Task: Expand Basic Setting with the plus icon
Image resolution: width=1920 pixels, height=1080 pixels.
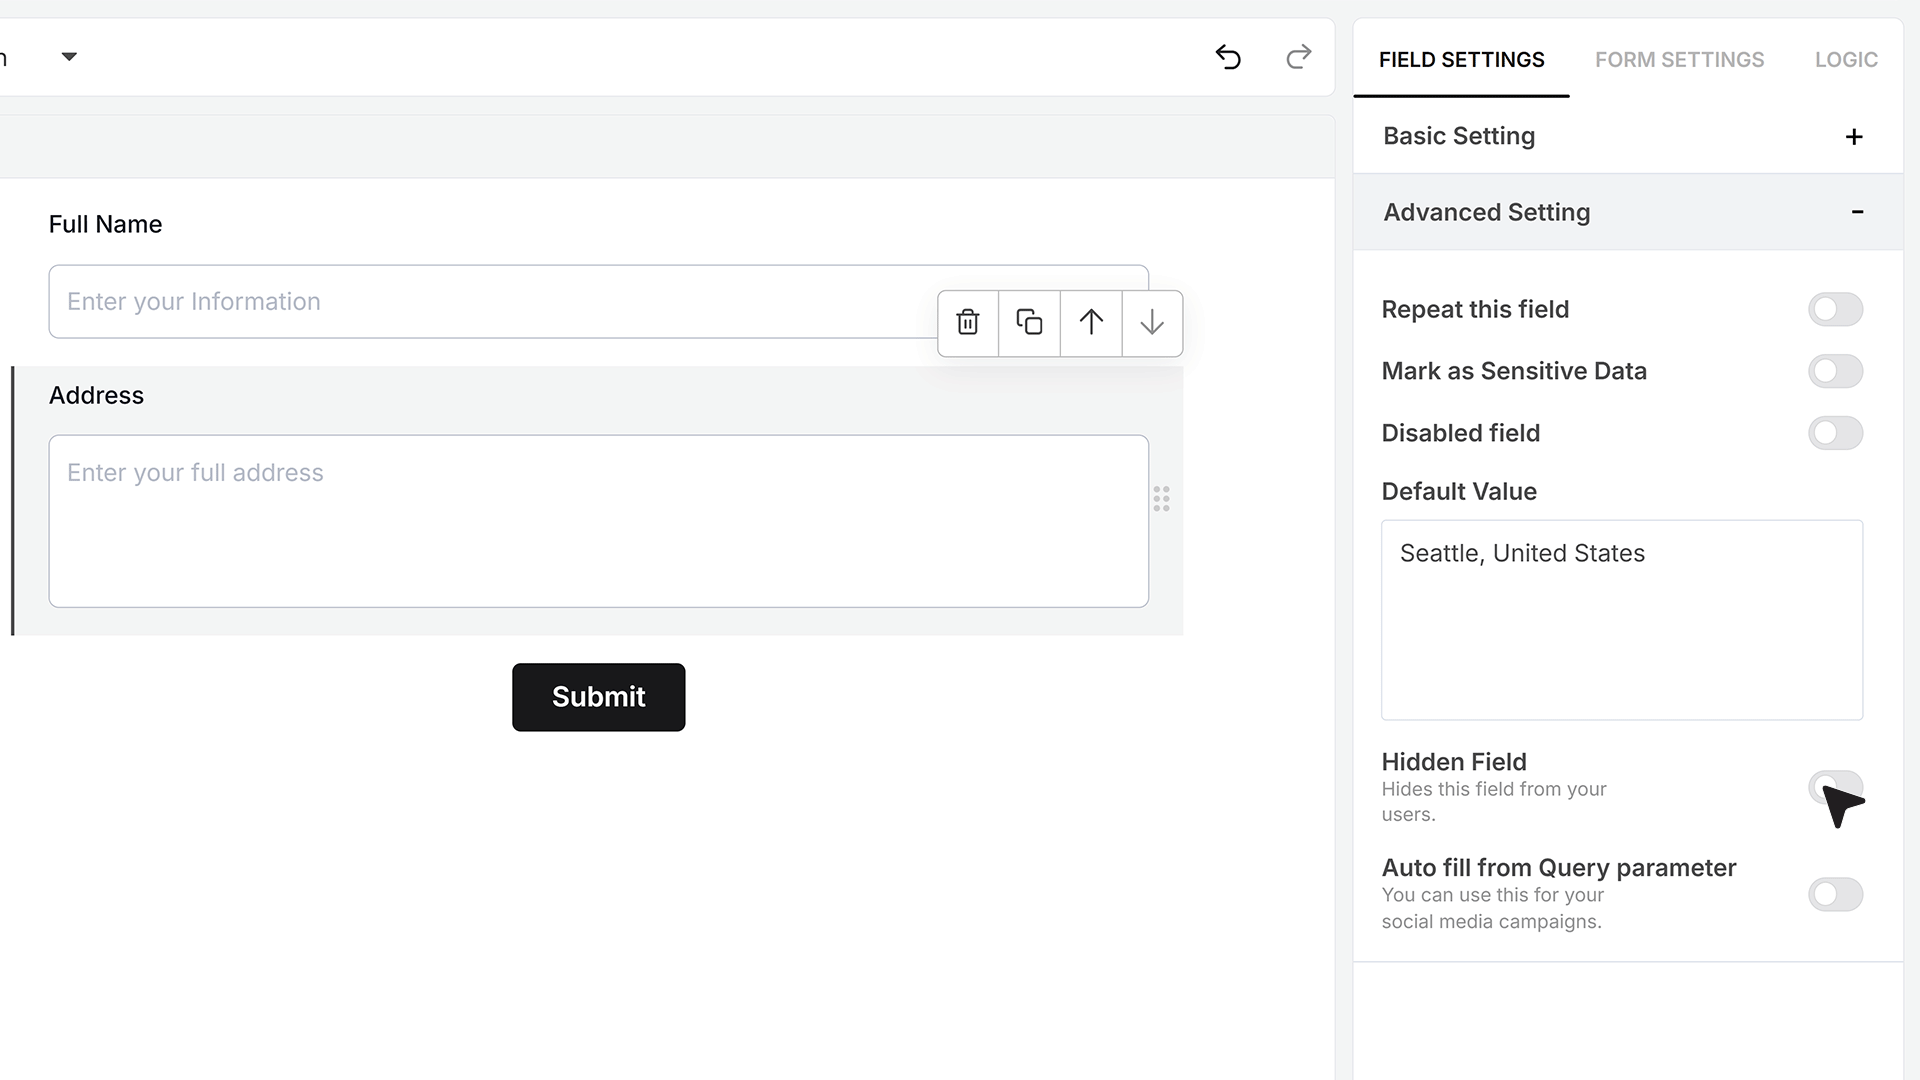Action: 1854,137
